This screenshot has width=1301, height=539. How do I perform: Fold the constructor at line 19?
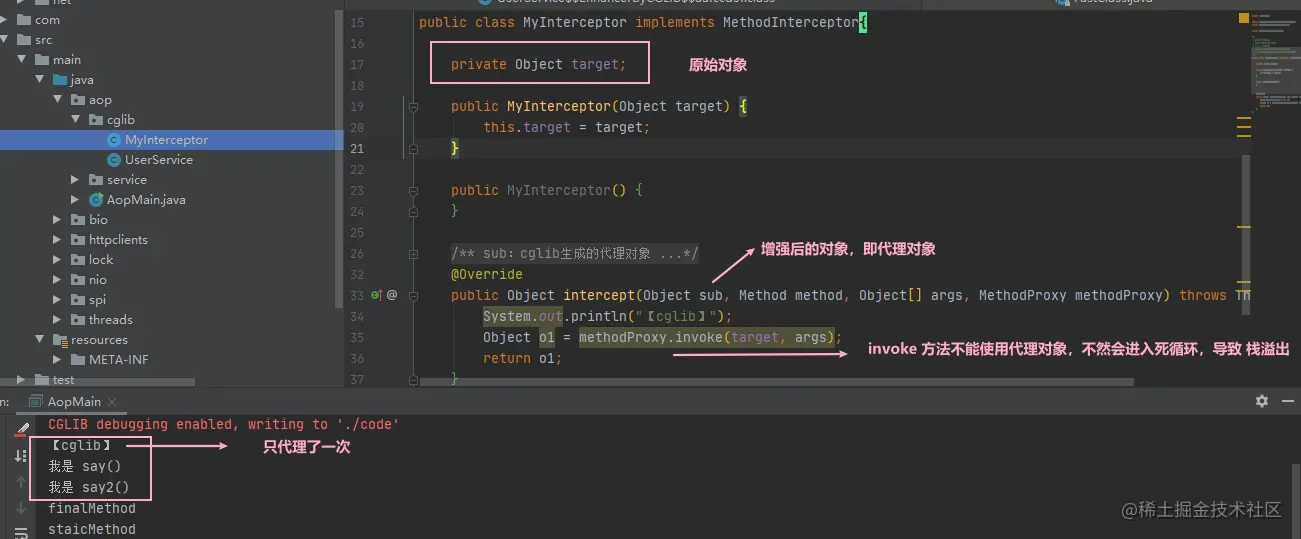click(x=412, y=106)
